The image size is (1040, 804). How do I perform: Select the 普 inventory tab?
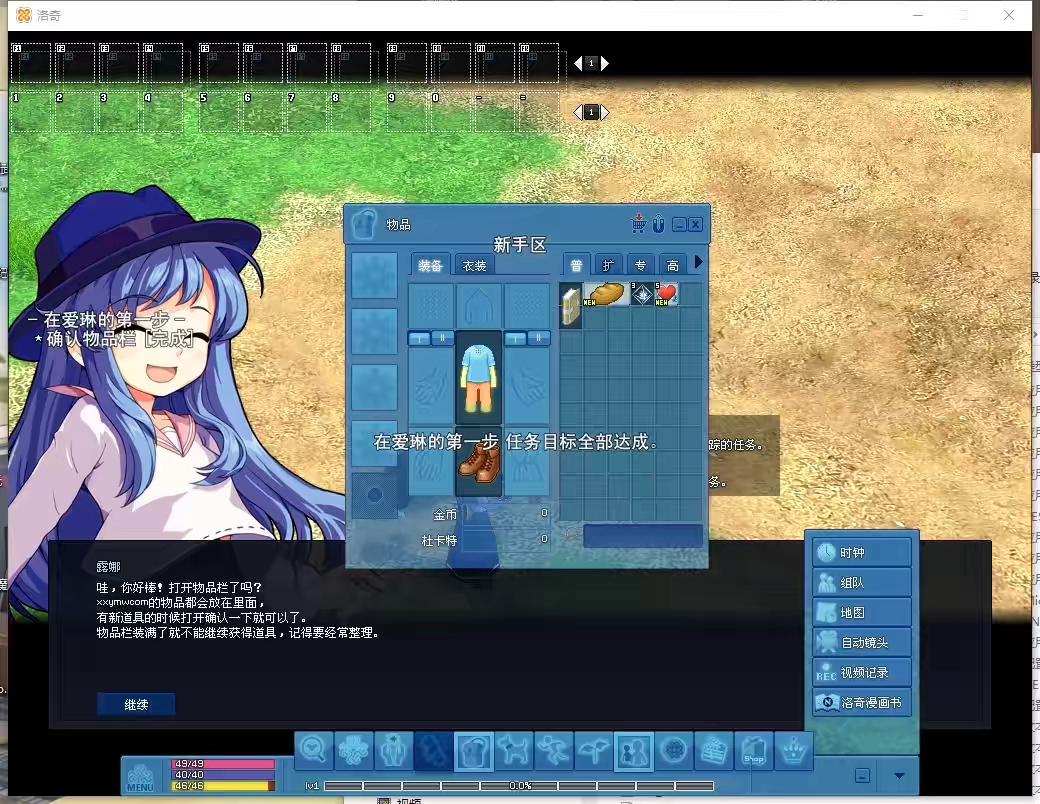click(x=576, y=265)
